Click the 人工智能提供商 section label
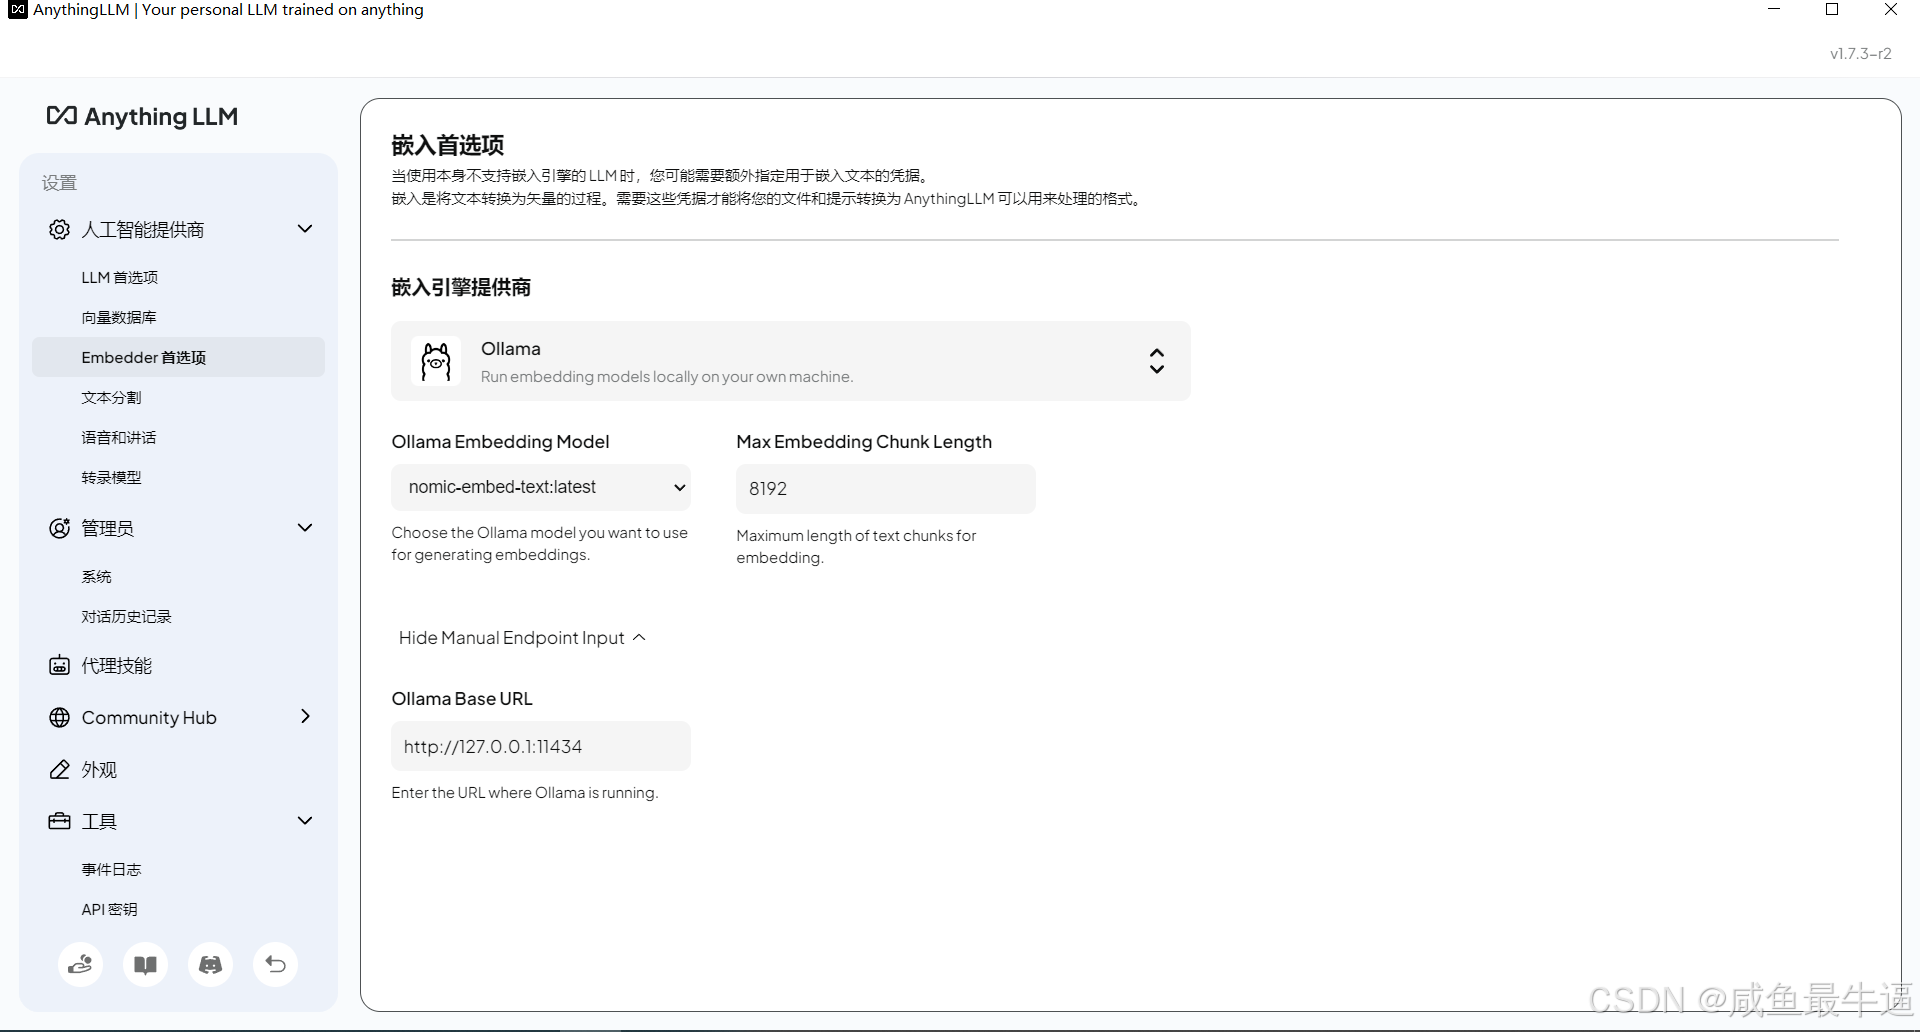This screenshot has width=1920, height=1032. pos(142,229)
